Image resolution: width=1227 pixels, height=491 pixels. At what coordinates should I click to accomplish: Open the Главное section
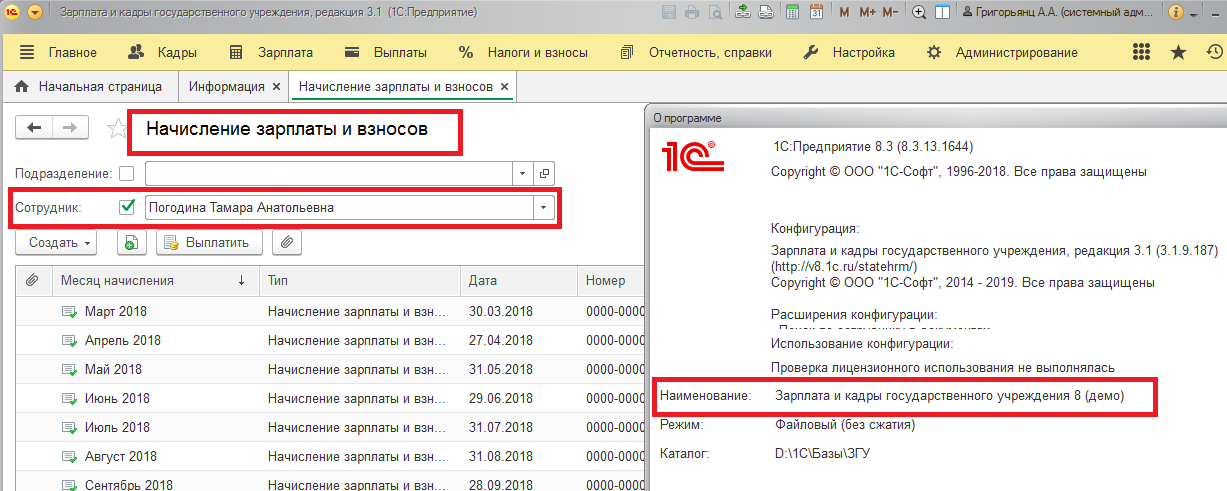pos(58,52)
